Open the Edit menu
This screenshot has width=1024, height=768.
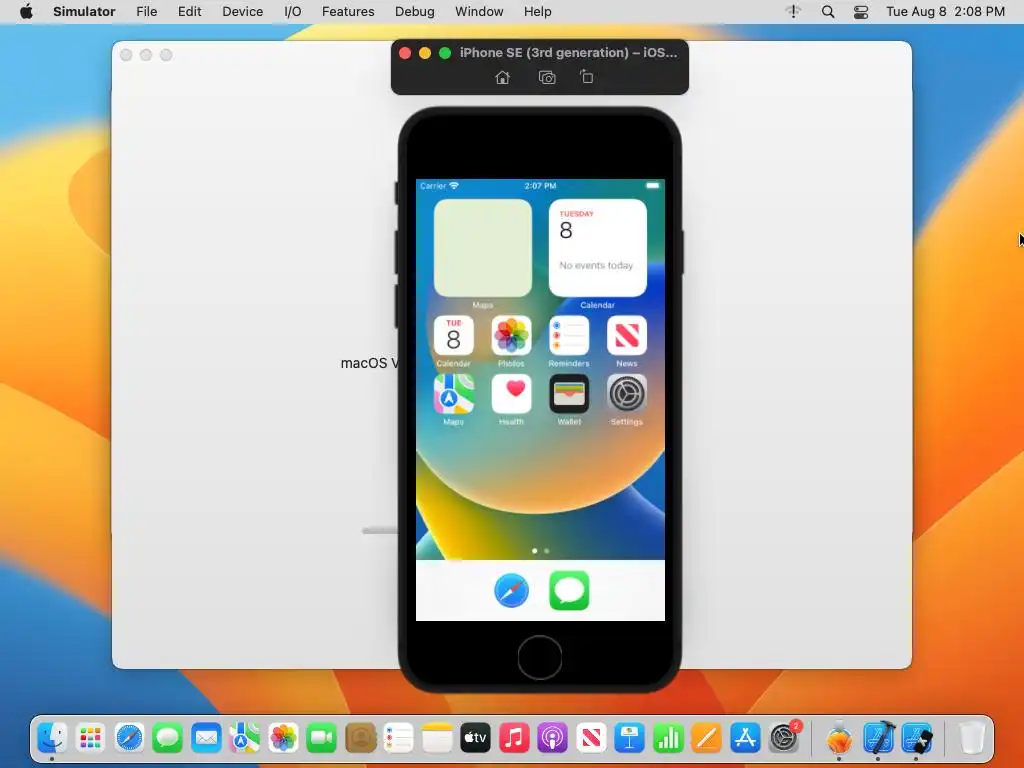pos(189,12)
